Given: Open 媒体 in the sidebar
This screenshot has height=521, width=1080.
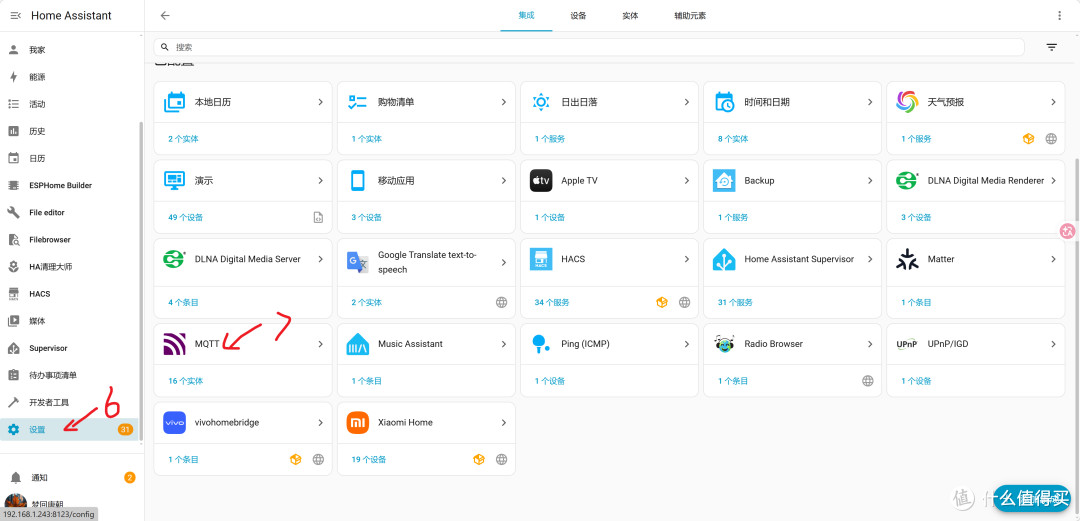Looking at the screenshot, I should click(x=69, y=321).
